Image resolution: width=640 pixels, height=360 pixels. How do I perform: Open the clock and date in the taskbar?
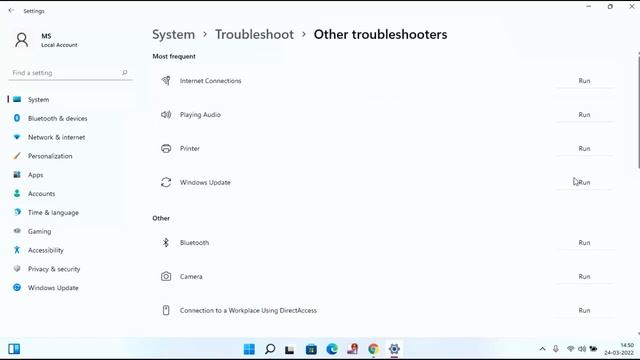pyautogui.click(x=619, y=349)
